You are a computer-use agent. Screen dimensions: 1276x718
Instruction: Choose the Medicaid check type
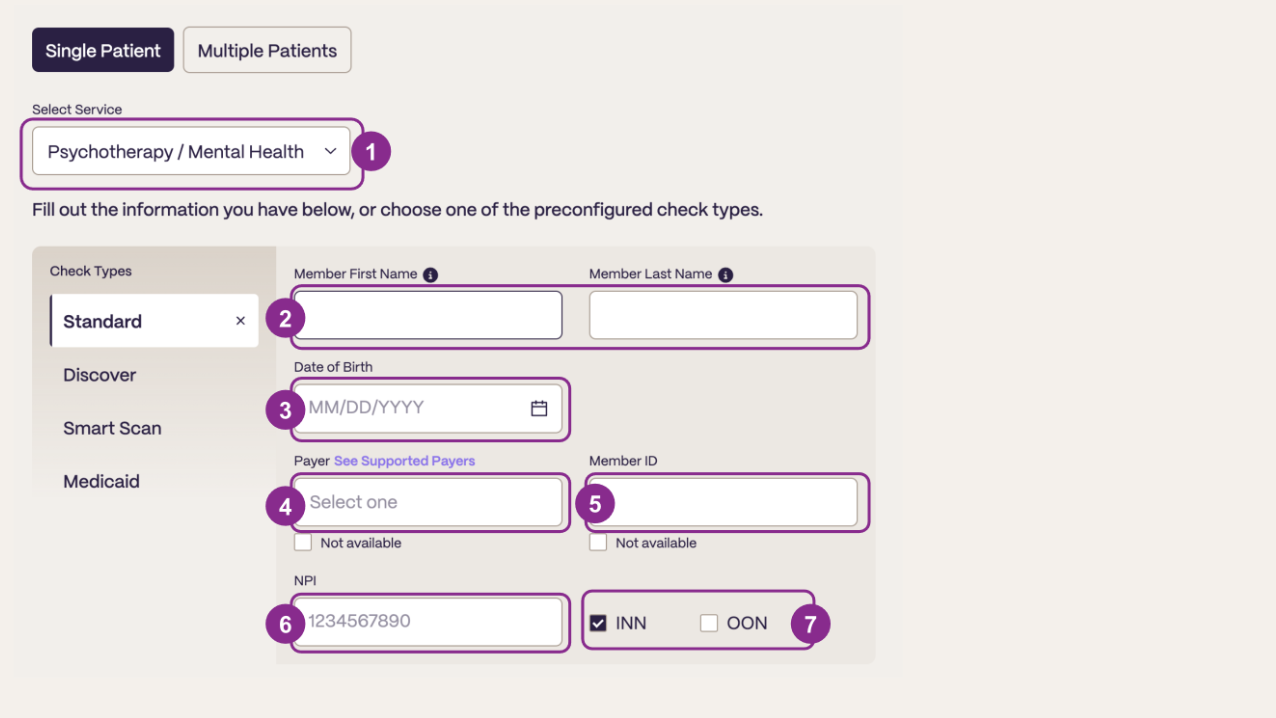coord(102,481)
